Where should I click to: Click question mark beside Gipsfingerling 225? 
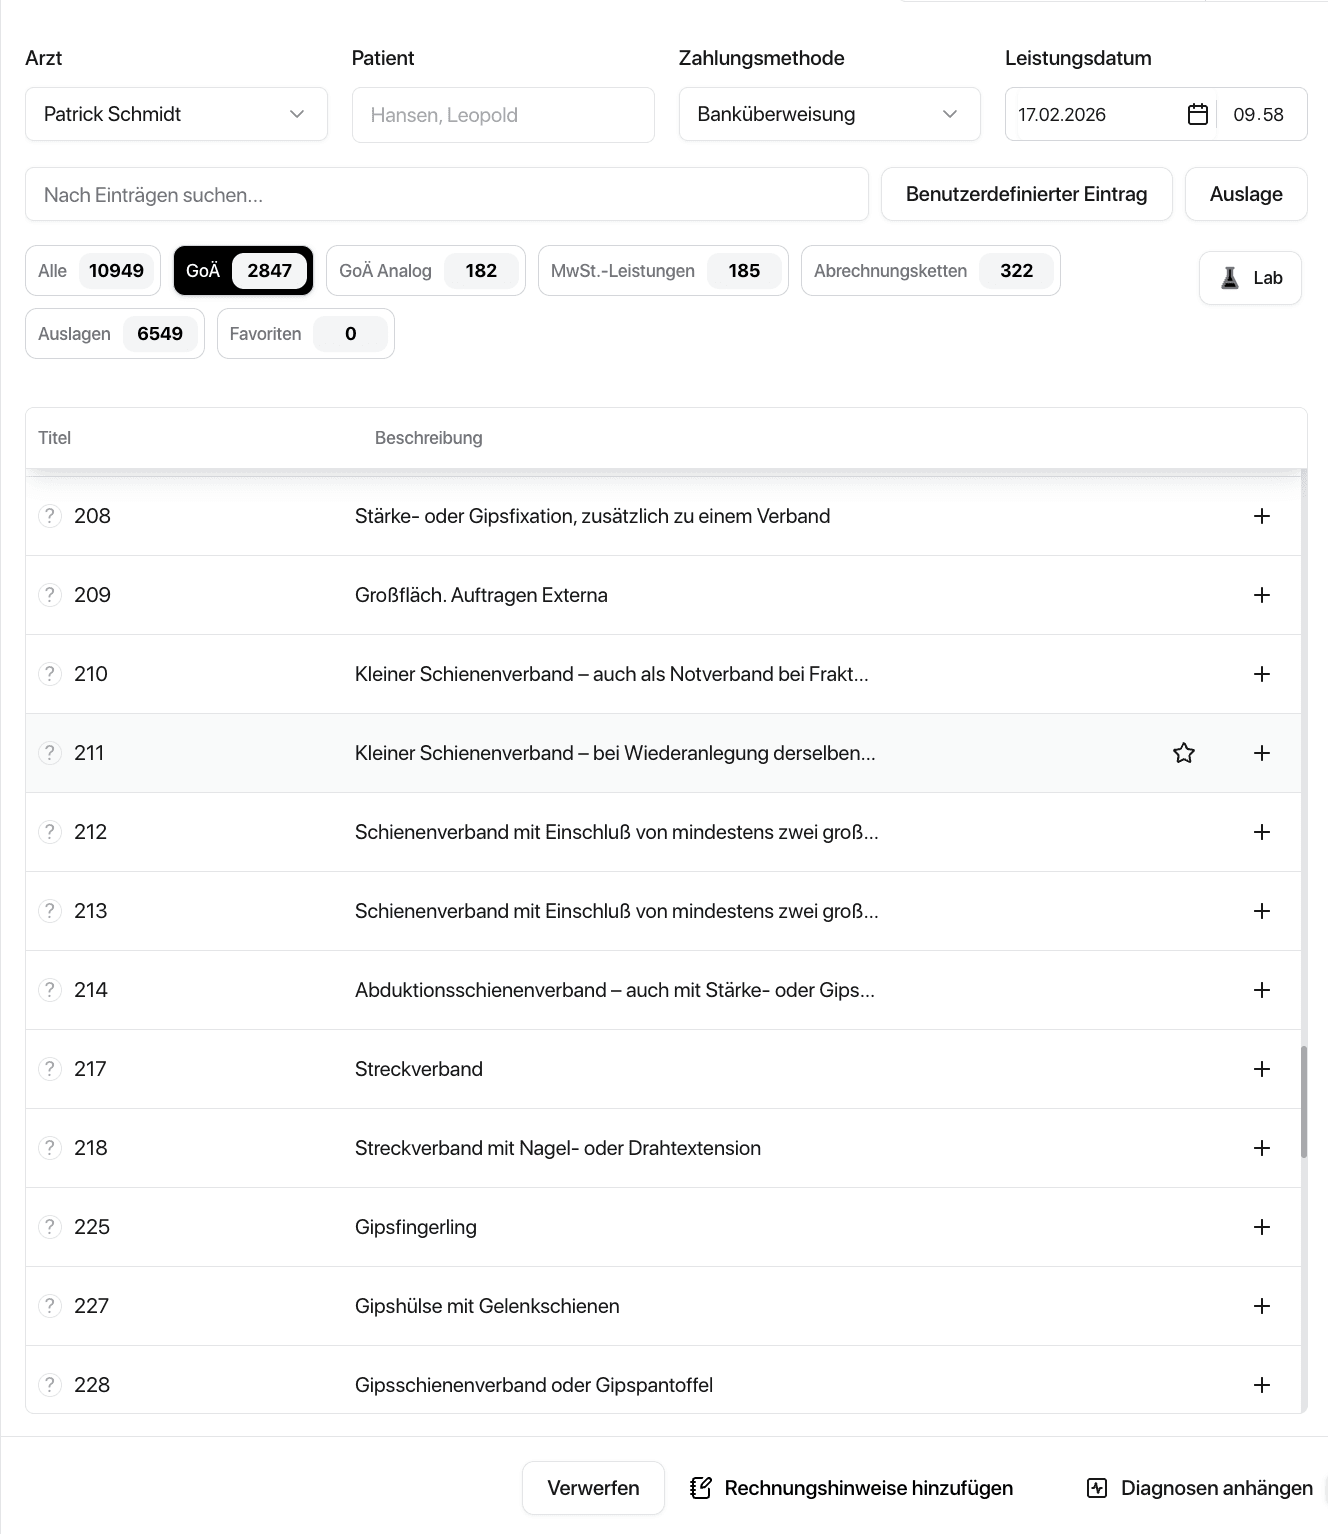pos(50,1227)
